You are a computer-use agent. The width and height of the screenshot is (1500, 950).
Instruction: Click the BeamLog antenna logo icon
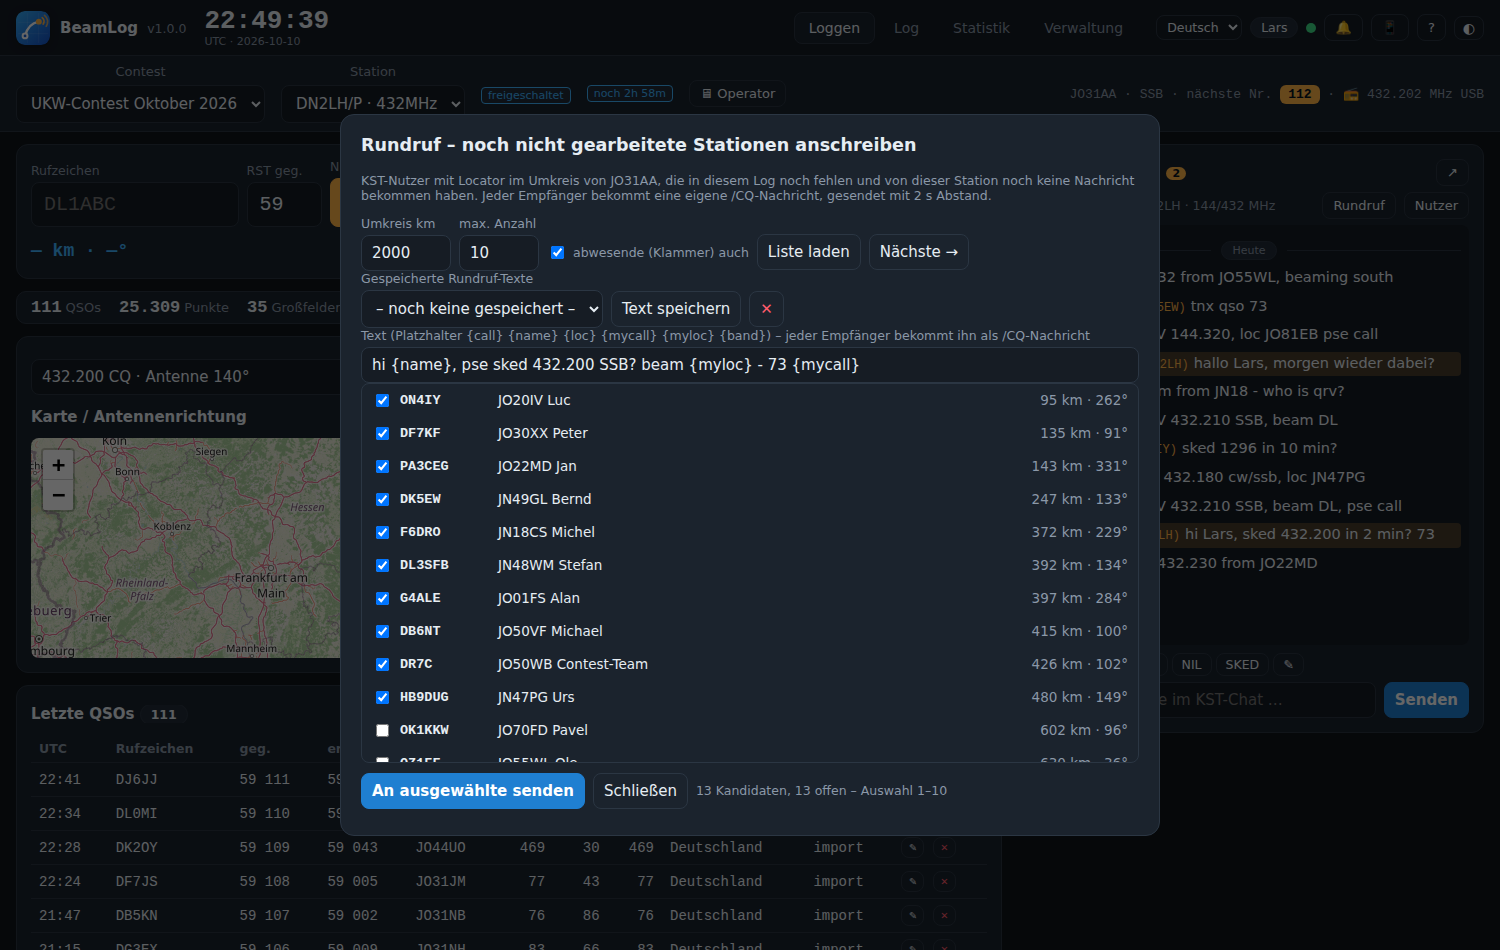click(x=33, y=28)
